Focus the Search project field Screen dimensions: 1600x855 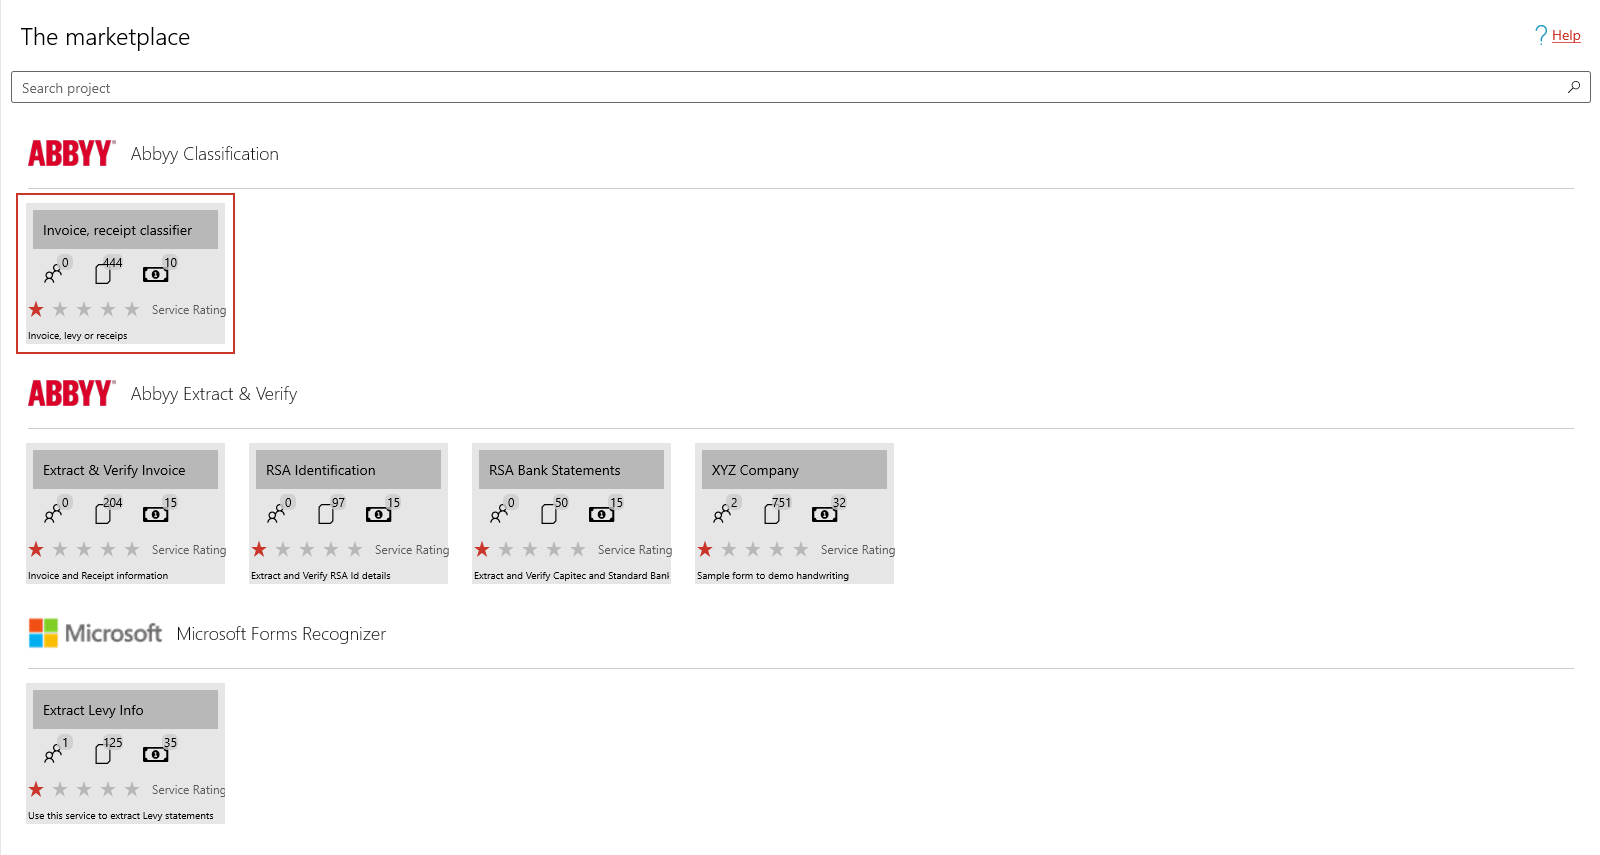(x=800, y=87)
